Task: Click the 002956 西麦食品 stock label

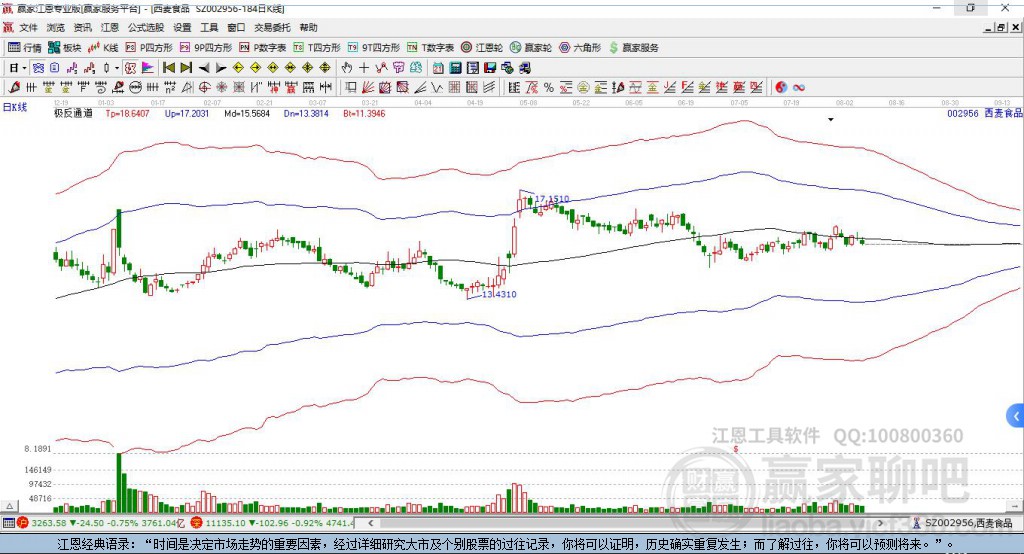Action: tap(985, 113)
